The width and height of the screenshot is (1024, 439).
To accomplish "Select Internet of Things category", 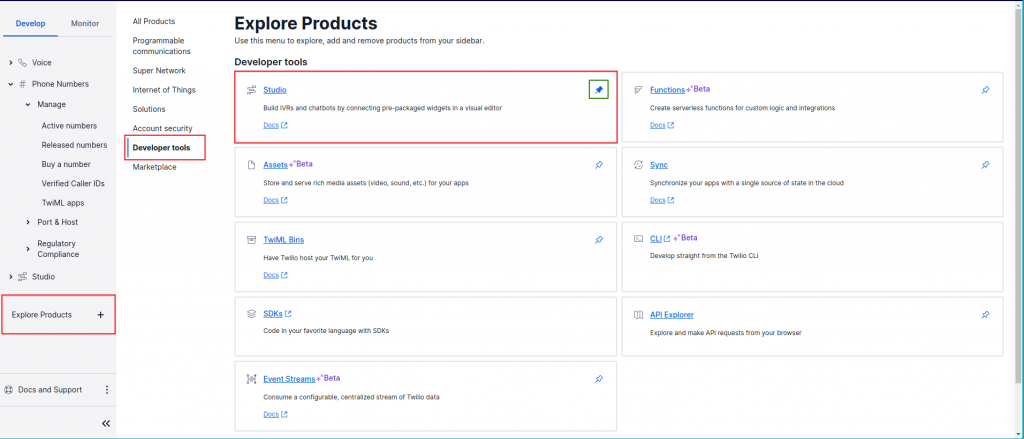I will pos(164,90).
